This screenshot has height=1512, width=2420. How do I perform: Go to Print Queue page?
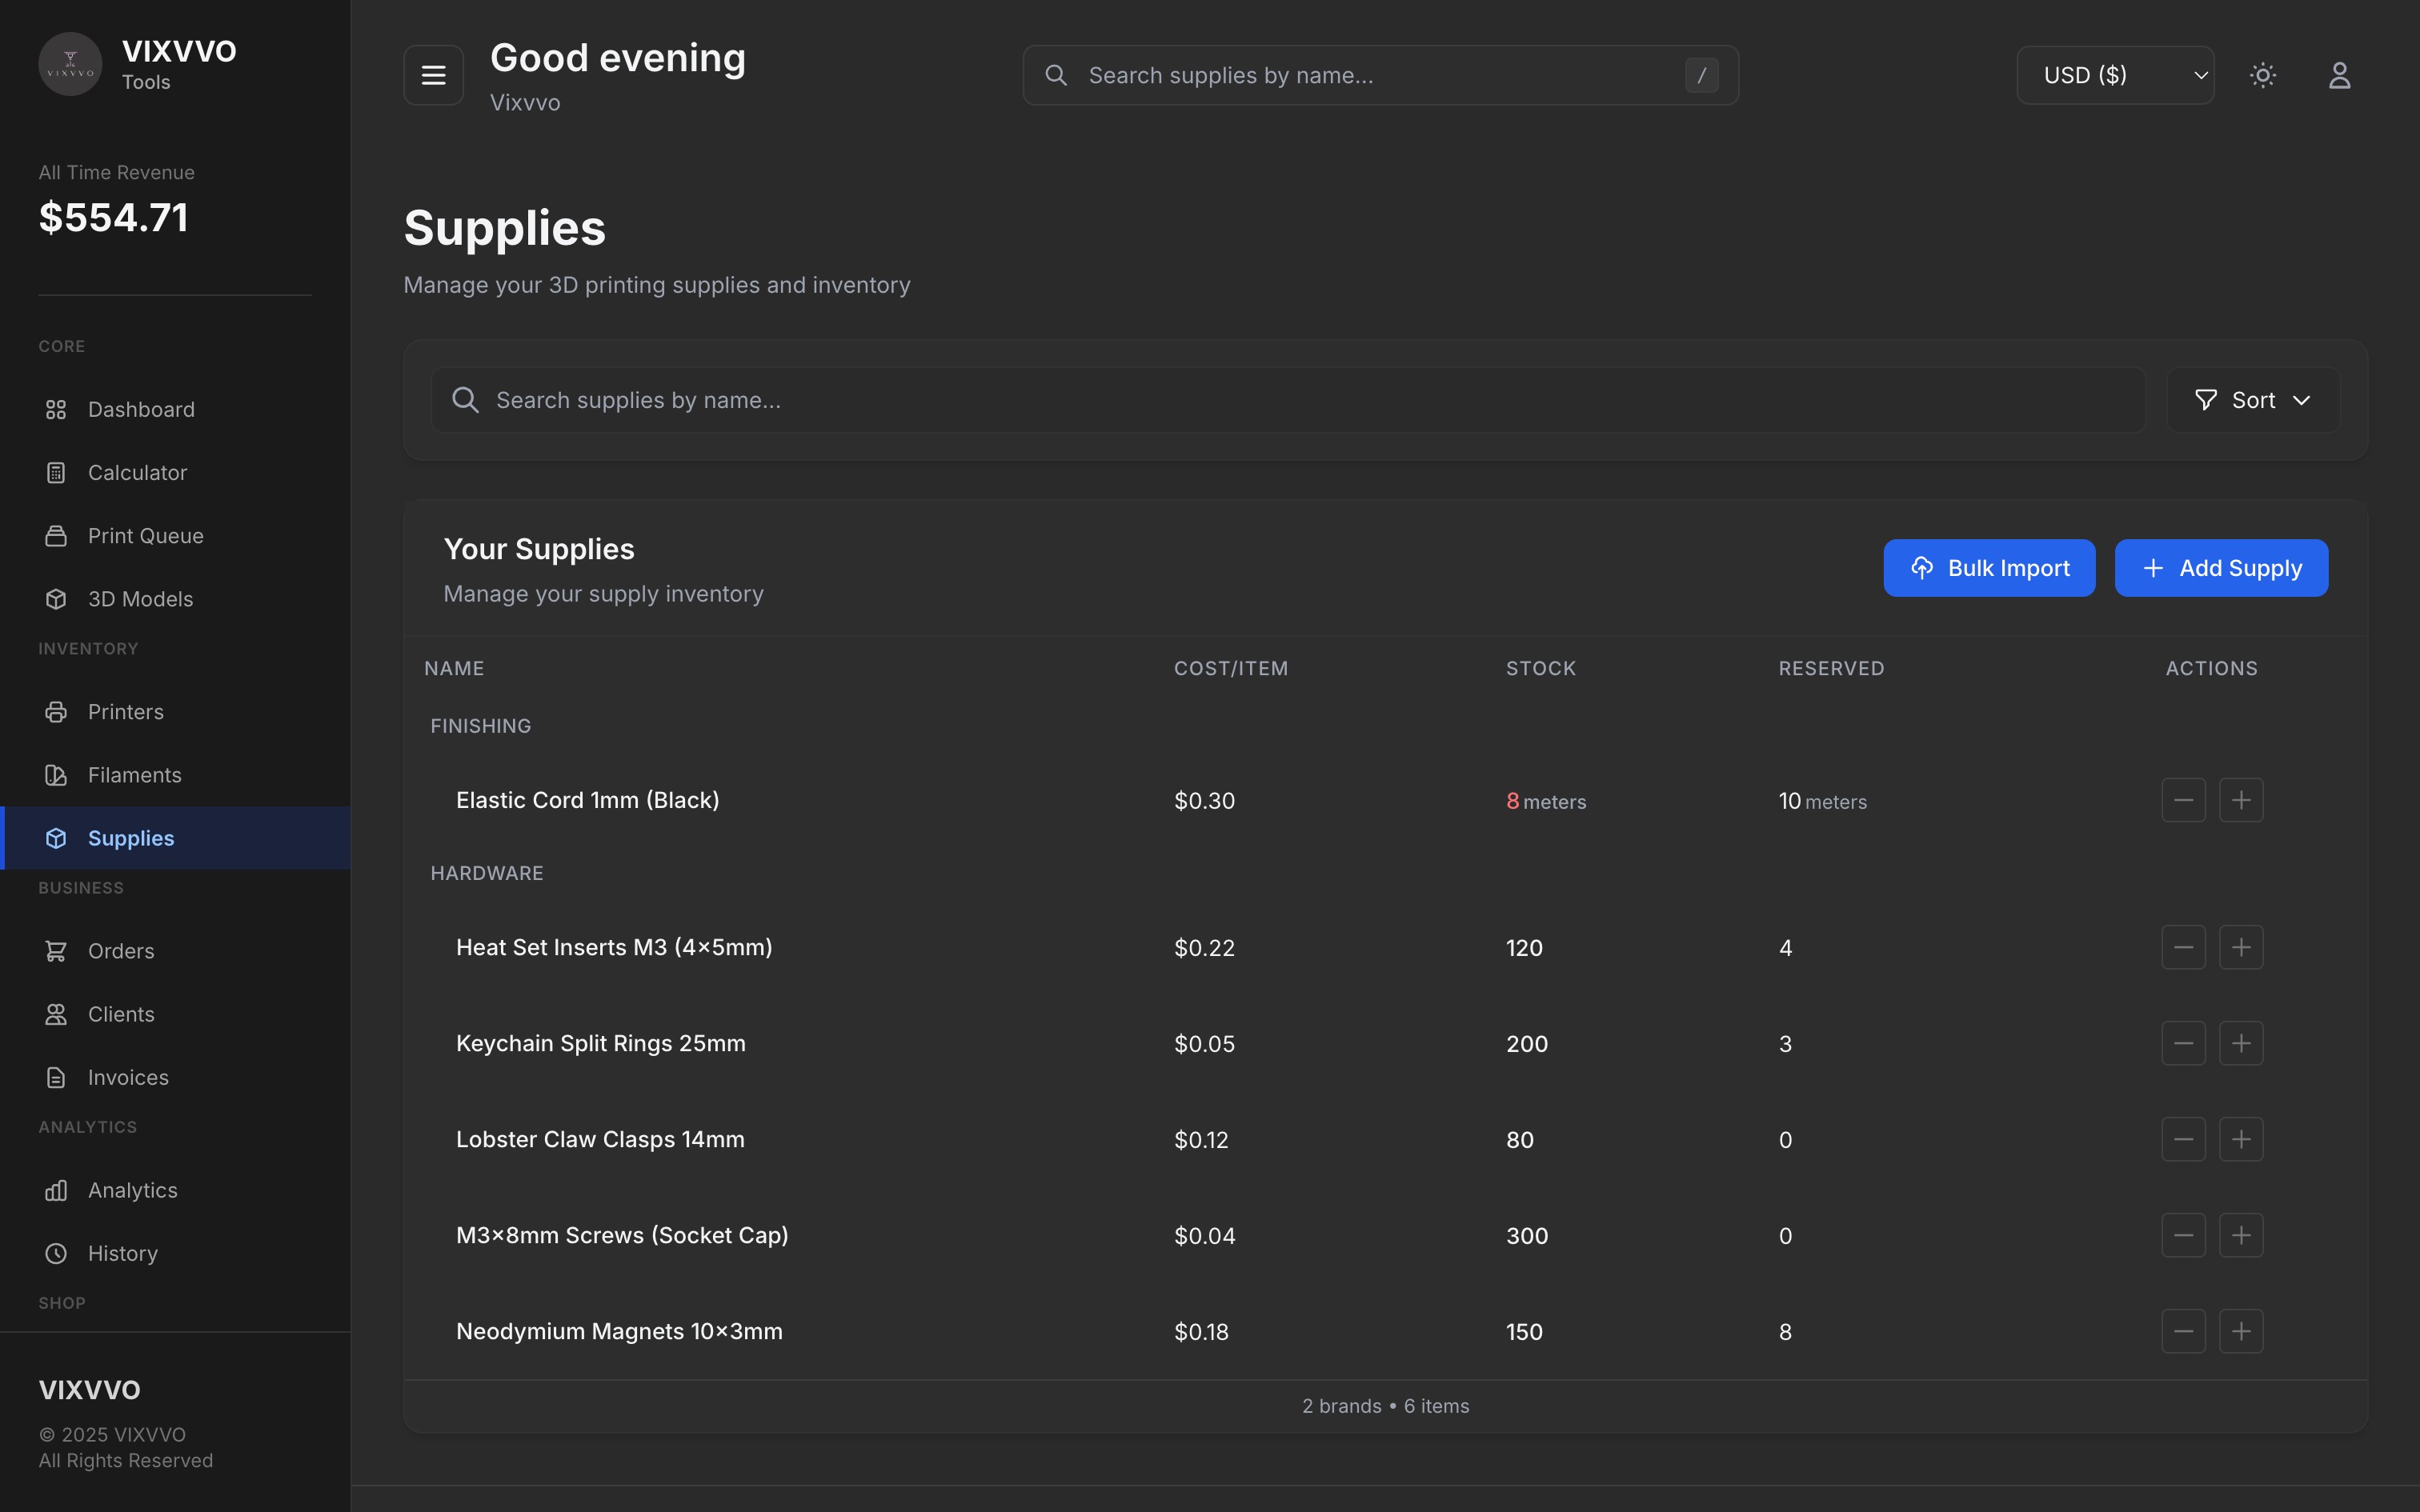145,536
